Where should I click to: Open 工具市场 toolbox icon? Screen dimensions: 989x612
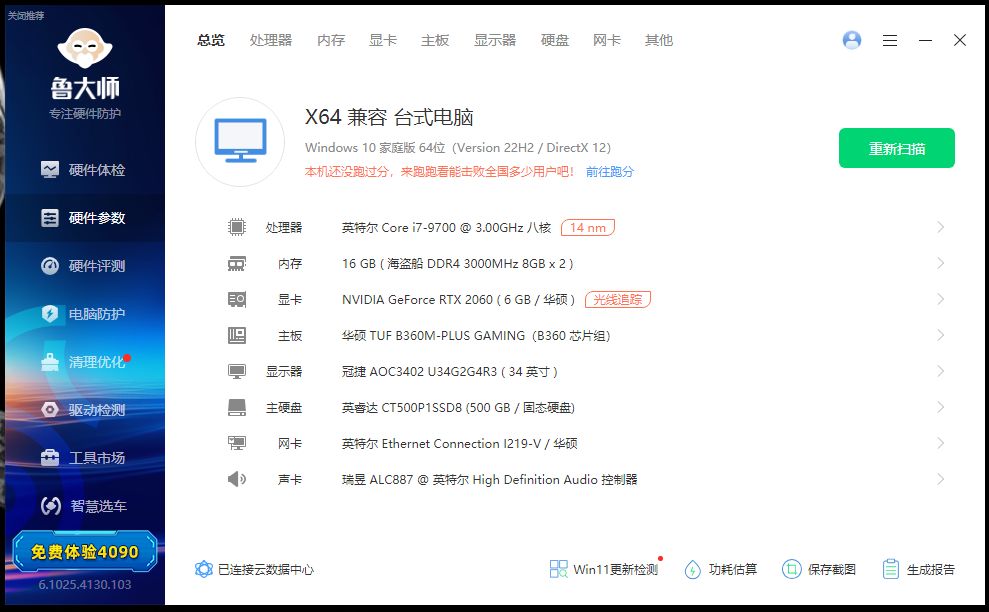[x=50, y=457]
